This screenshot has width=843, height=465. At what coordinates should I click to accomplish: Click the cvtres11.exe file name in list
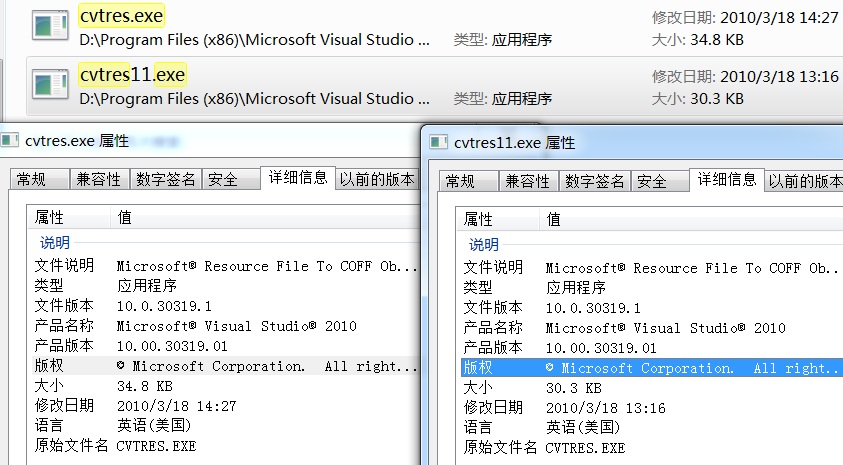pos(132,75)
